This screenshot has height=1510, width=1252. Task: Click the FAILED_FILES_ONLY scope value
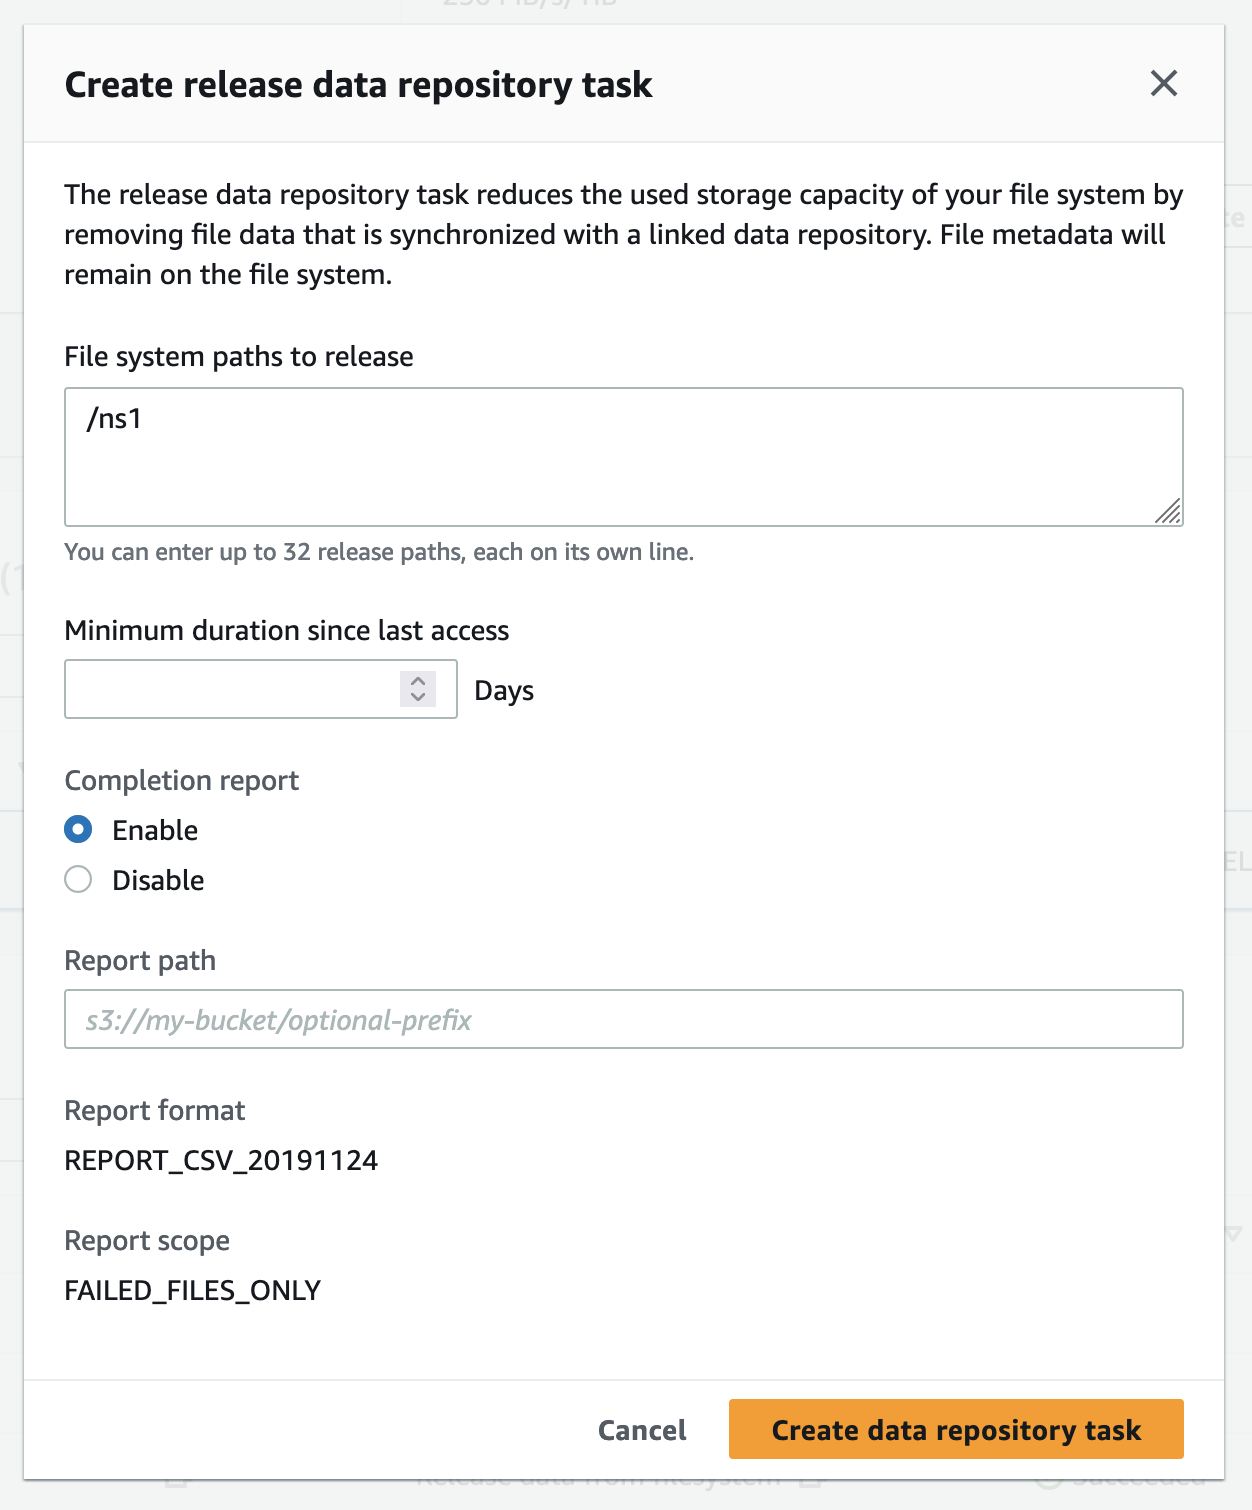coord(192,1291)
